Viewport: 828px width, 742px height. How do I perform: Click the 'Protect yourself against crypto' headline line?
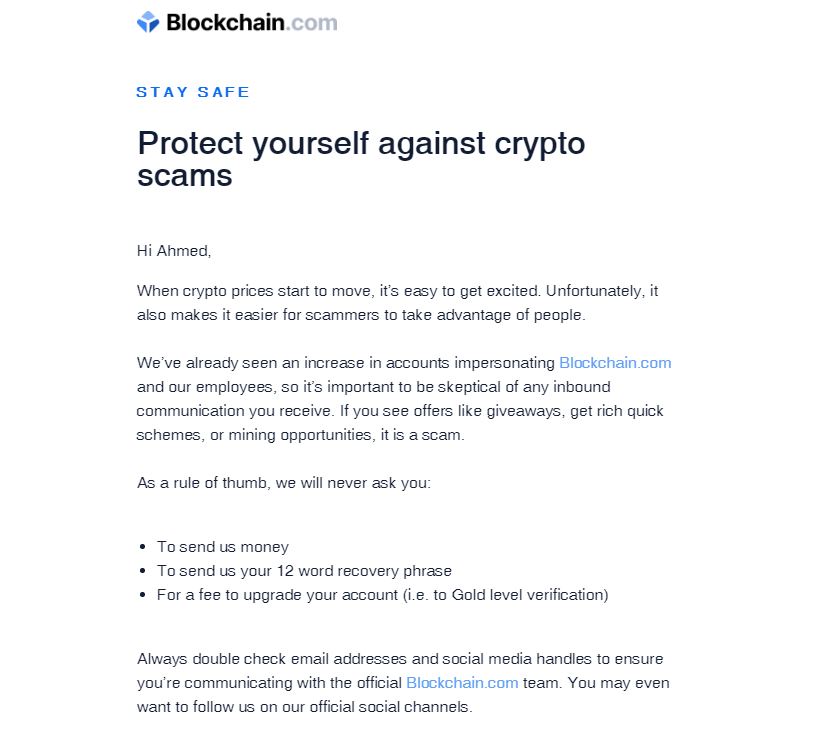coord(361,143)
